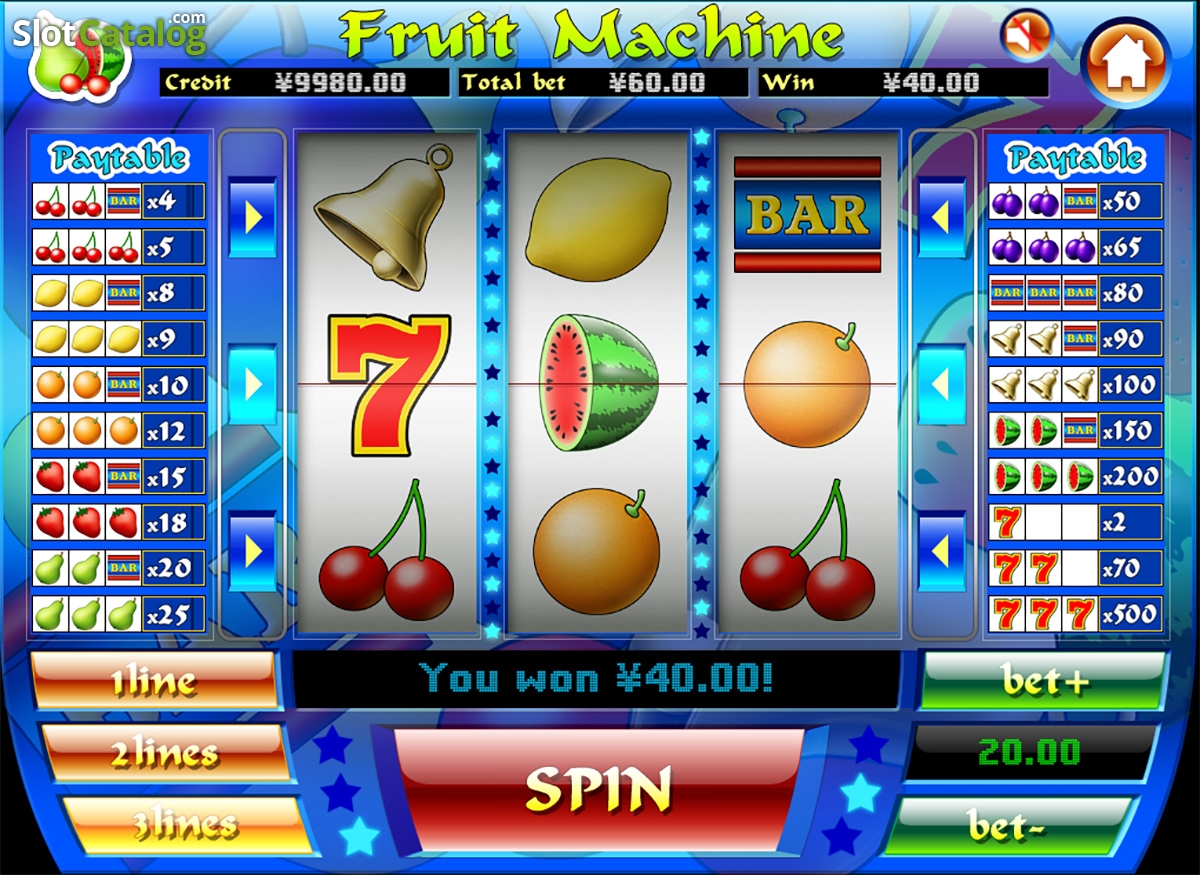Click the middle right line arrow indicator
This screenshot has width=1200, height=875.
[x=942, y=384]
